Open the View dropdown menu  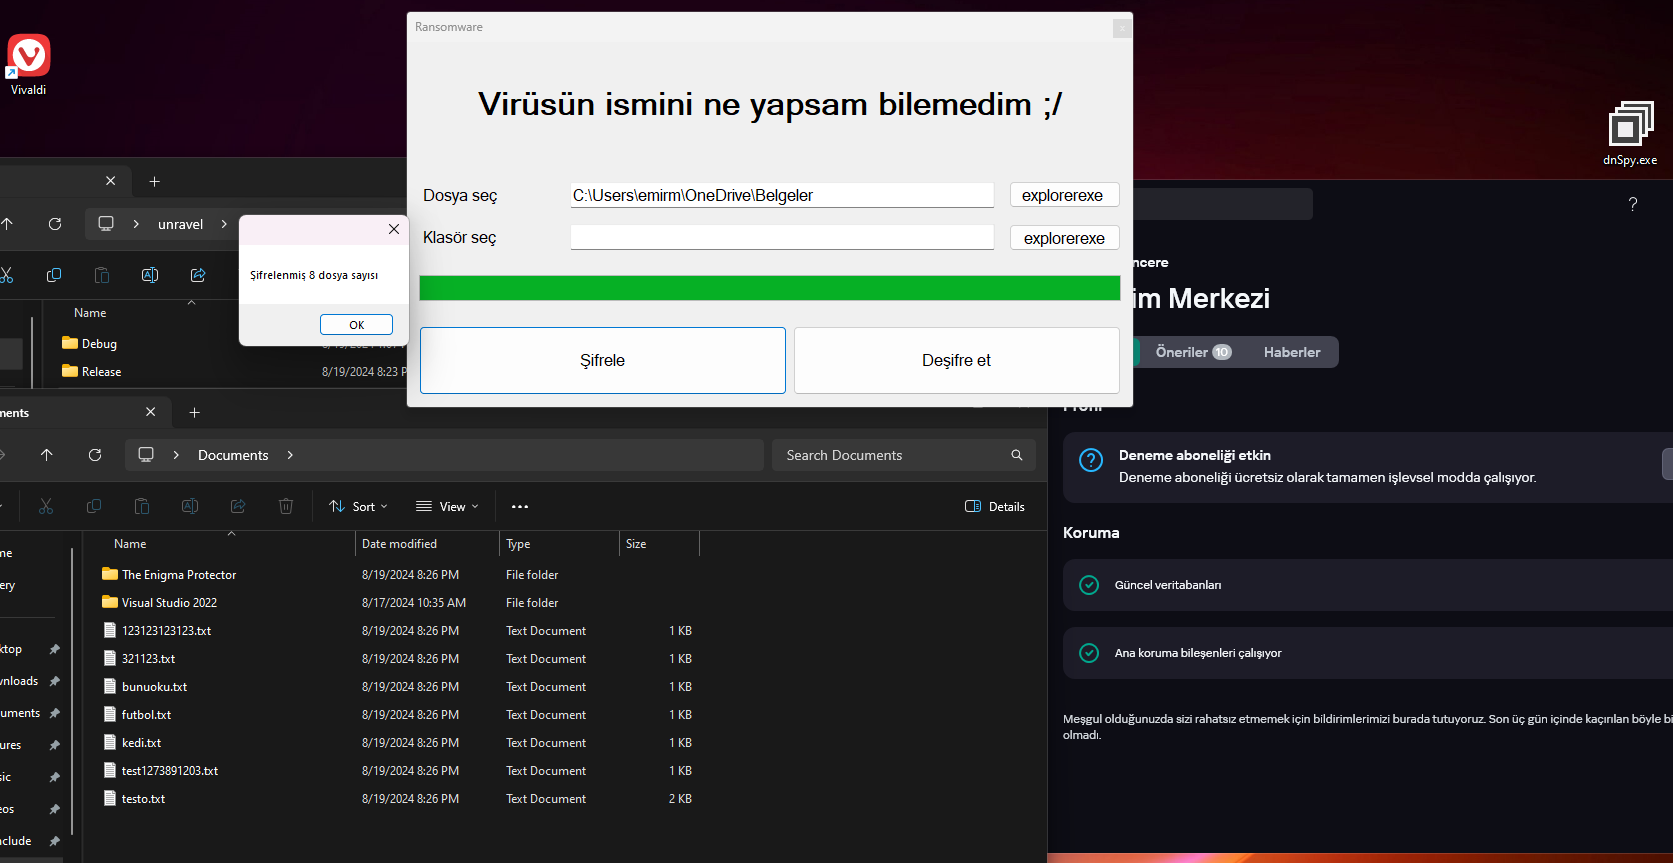[x=447, y=507]
